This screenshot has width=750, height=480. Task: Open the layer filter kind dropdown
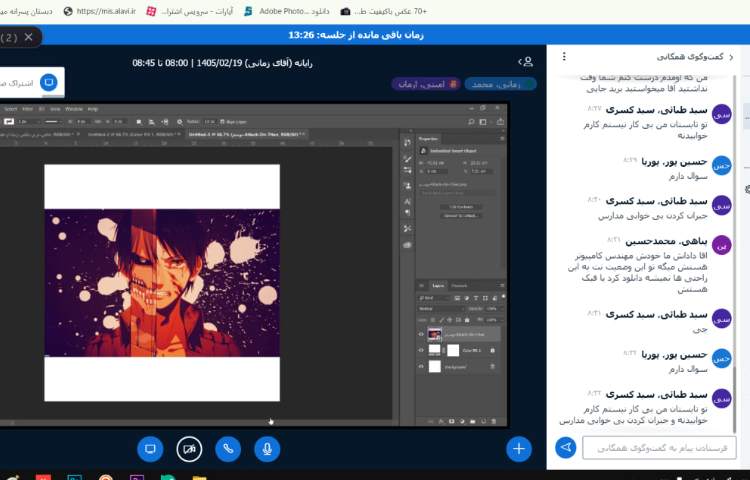(433, 298)
